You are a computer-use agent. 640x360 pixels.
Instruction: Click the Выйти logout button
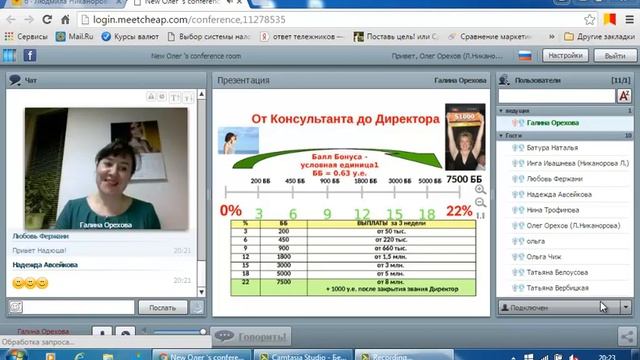click(x=615, y=56)
